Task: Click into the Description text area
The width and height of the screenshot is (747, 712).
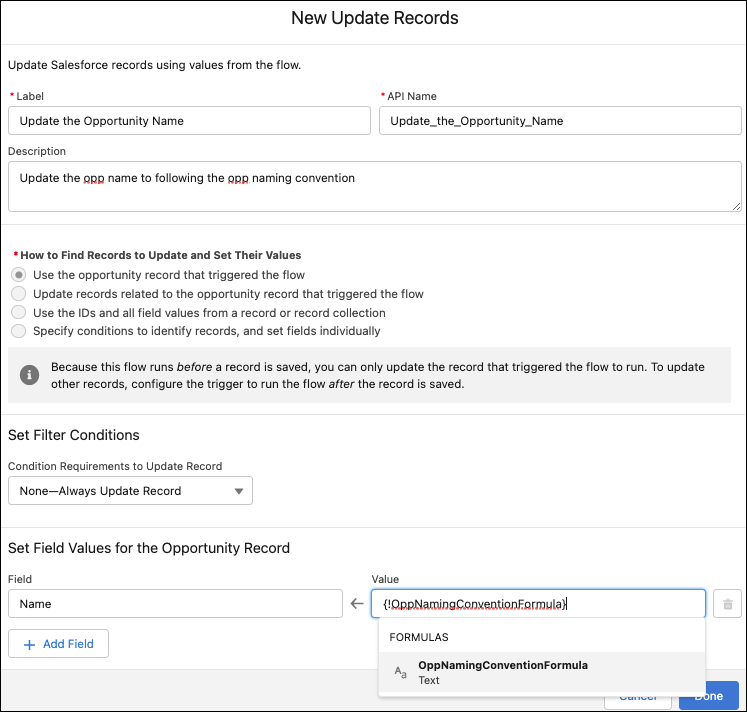Action: coord(374,186)
